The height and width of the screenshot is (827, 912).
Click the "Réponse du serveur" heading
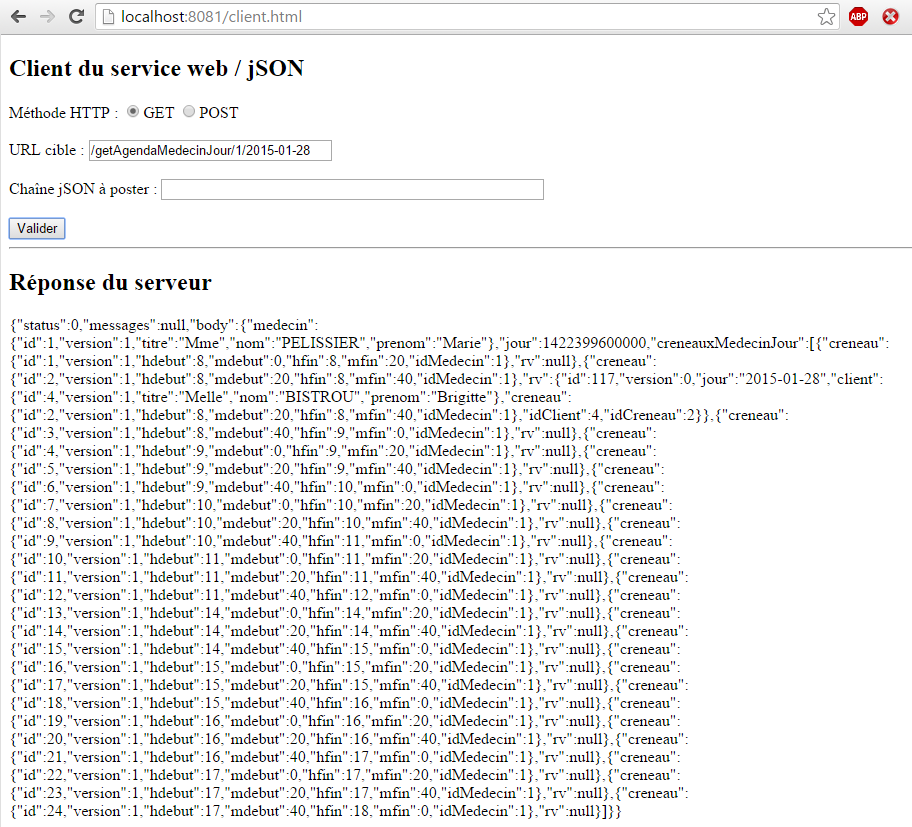coord(110,283)
